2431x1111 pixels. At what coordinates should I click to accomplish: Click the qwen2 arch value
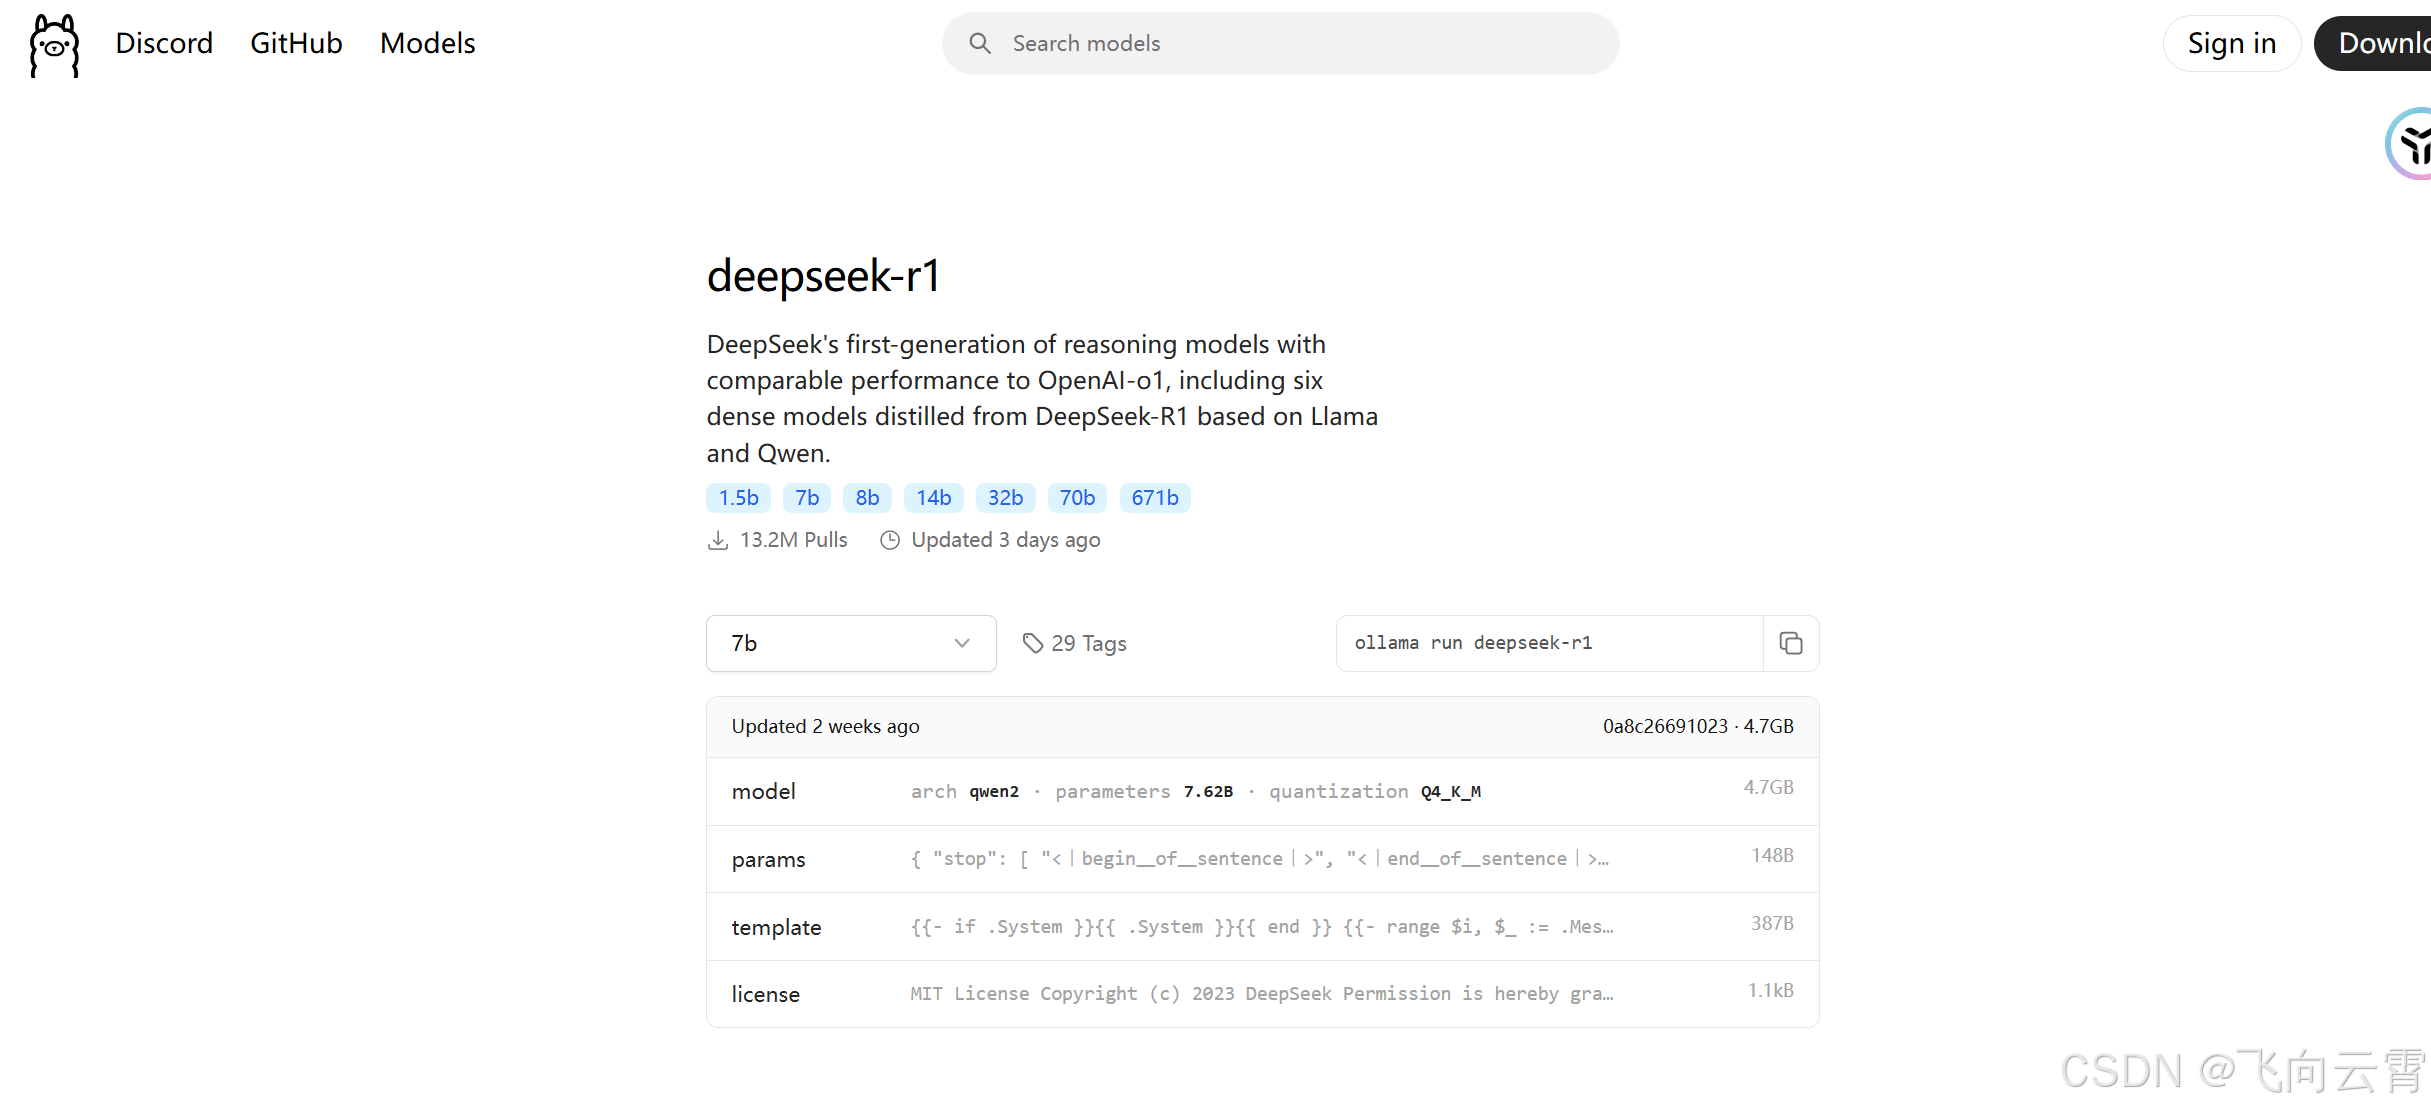[x=994, y=792]
